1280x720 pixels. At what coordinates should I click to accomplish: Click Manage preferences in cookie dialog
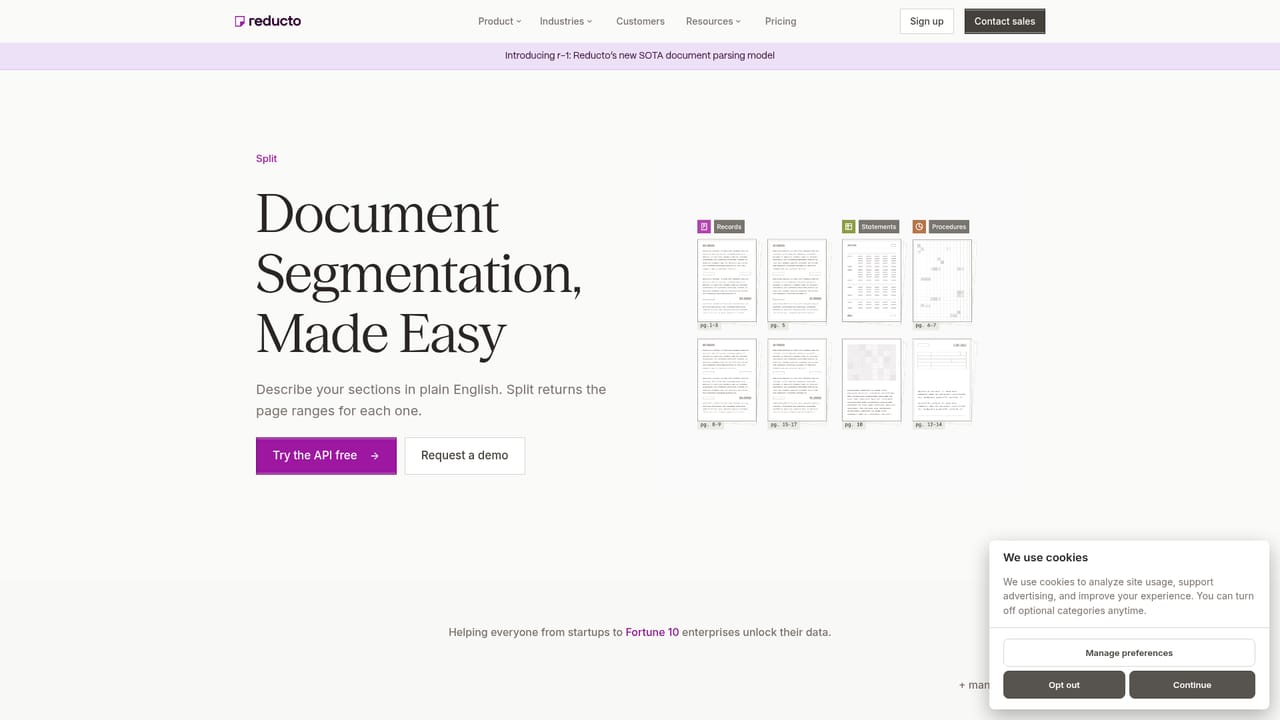1129,653
